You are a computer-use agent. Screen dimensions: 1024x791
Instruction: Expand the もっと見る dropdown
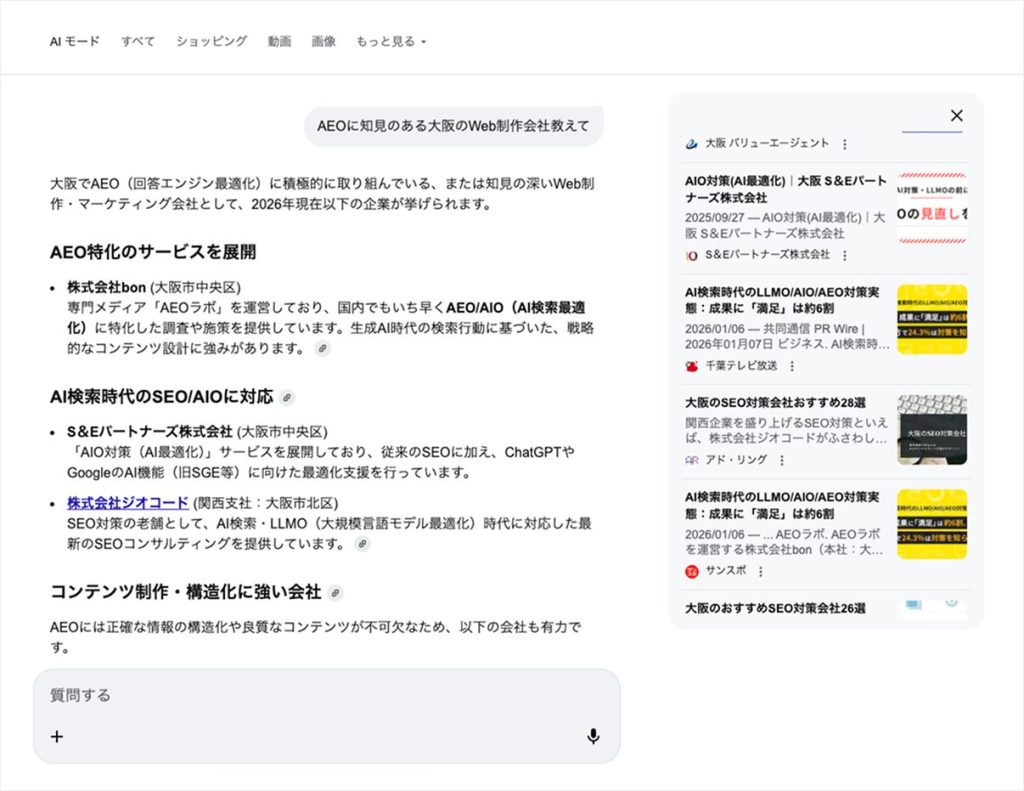click(391, 42)
